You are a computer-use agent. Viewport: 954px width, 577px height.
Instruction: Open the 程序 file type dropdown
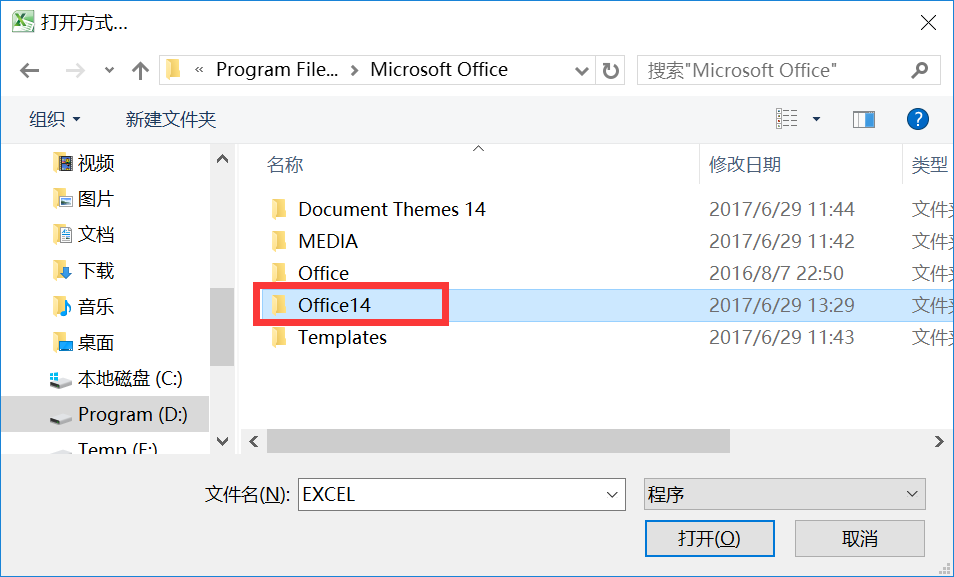[784, 494]
